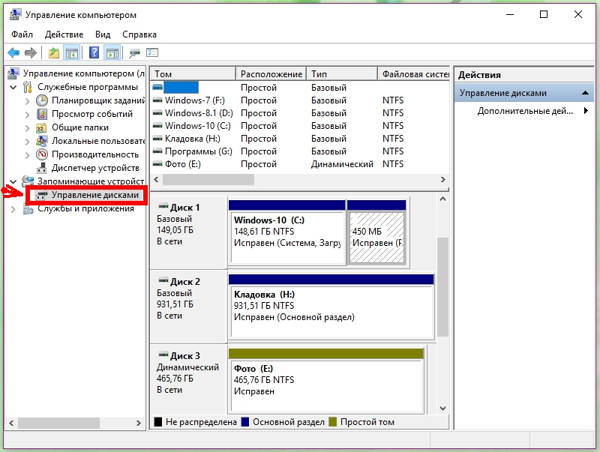This screenshot has height=452, width=600.
Task: Collapse the Управление дисками actions section
Action: (x=585, y=93)
